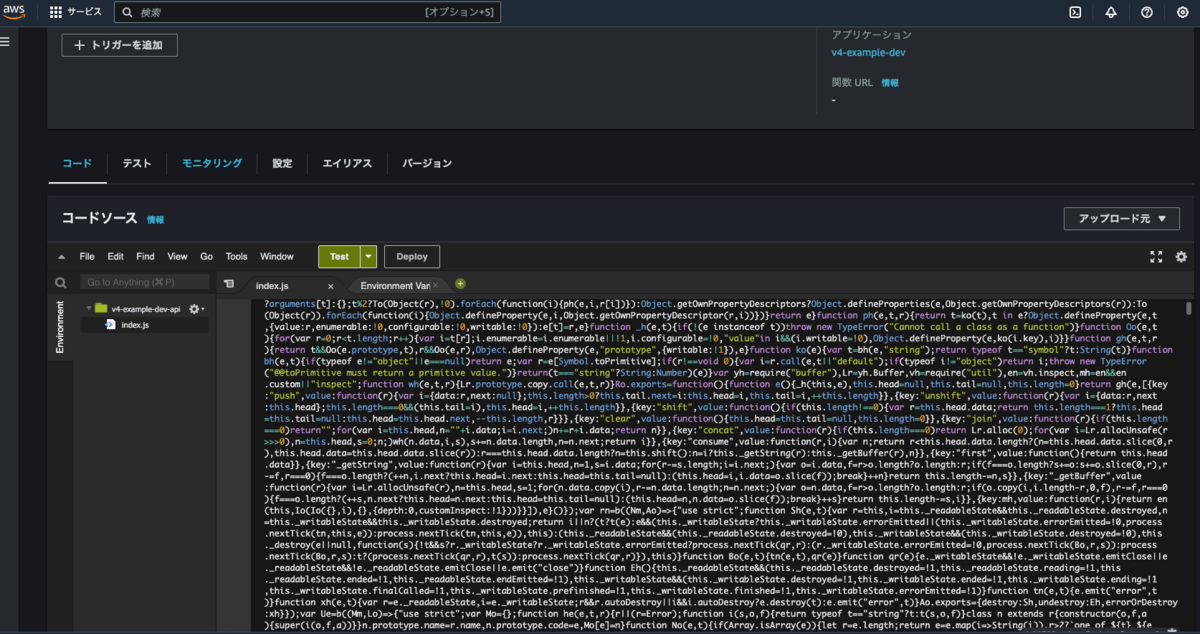Switch to the エイリアス tab
The height and width of the screenshot is (634, 1200).
(346, 163)
